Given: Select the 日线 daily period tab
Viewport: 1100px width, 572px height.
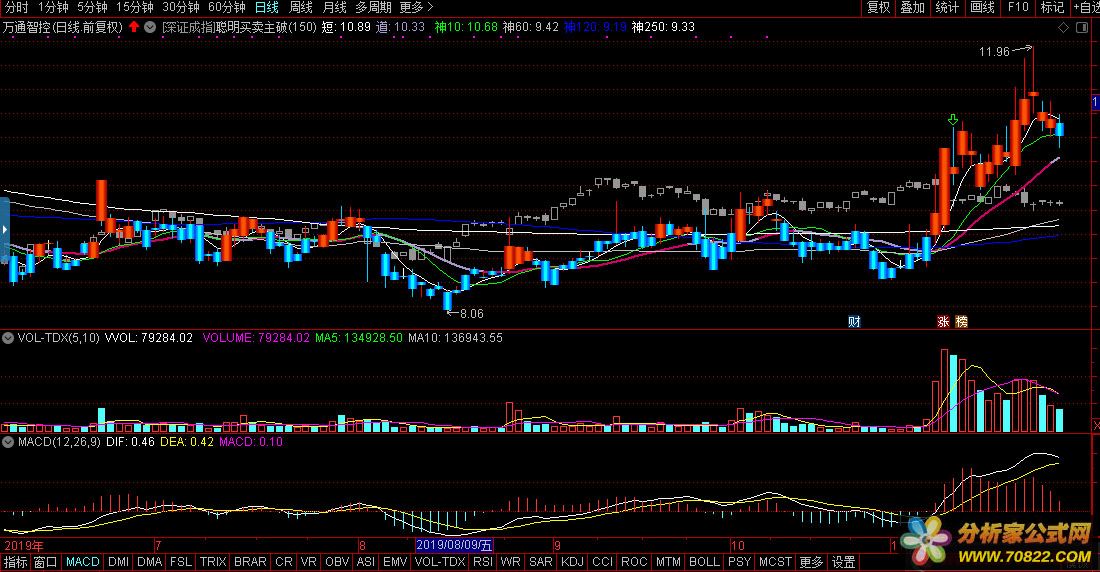Looking at the screenshot, I should [267, 7].
